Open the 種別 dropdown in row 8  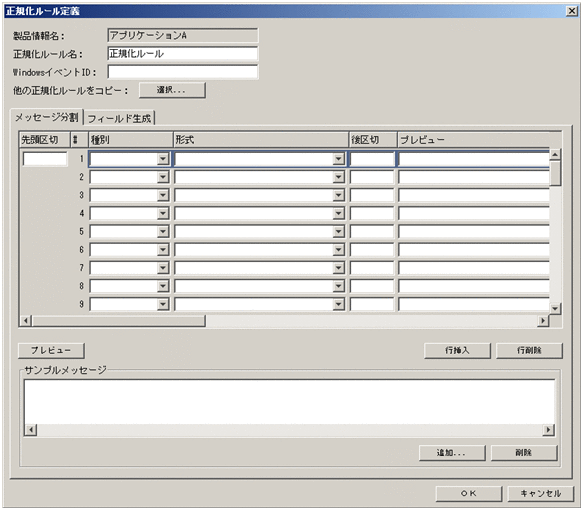pos(163,286)
